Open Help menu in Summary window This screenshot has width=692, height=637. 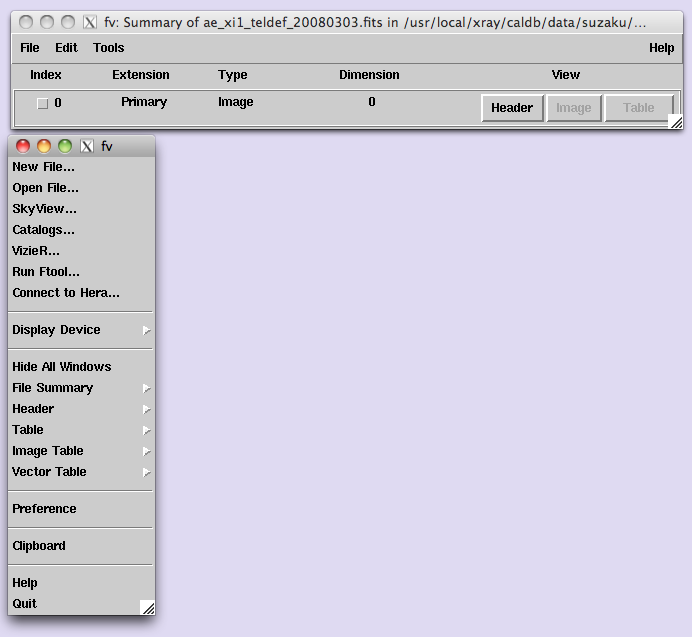coord(661,48)
